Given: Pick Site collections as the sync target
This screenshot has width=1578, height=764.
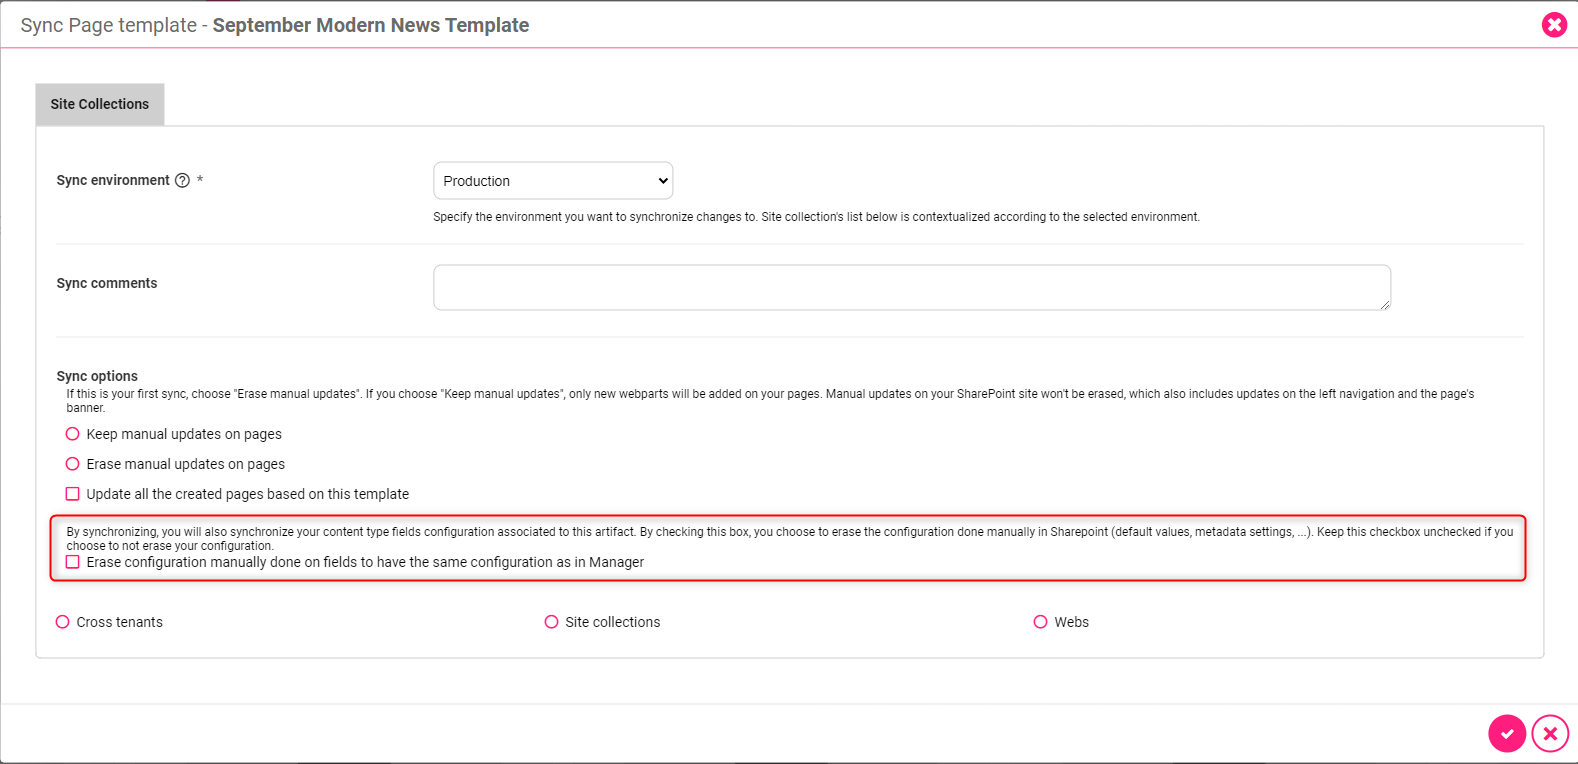Looking at the screenshot, I should point(551,621).
